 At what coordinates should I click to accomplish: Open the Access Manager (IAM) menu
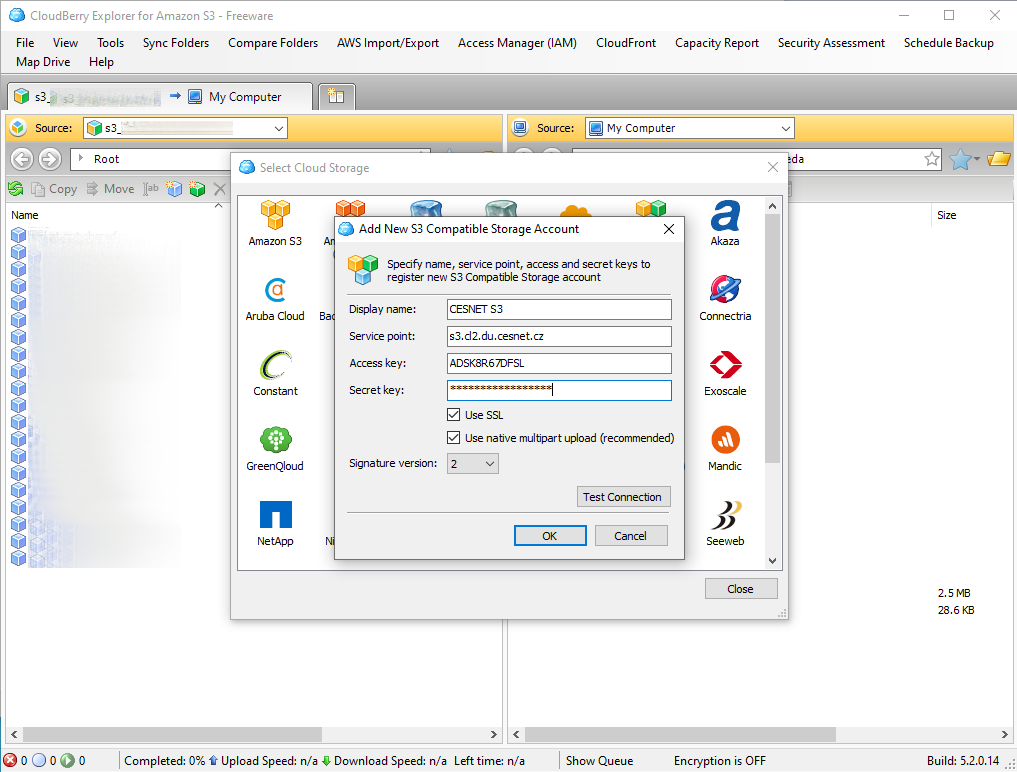point(517,43)
